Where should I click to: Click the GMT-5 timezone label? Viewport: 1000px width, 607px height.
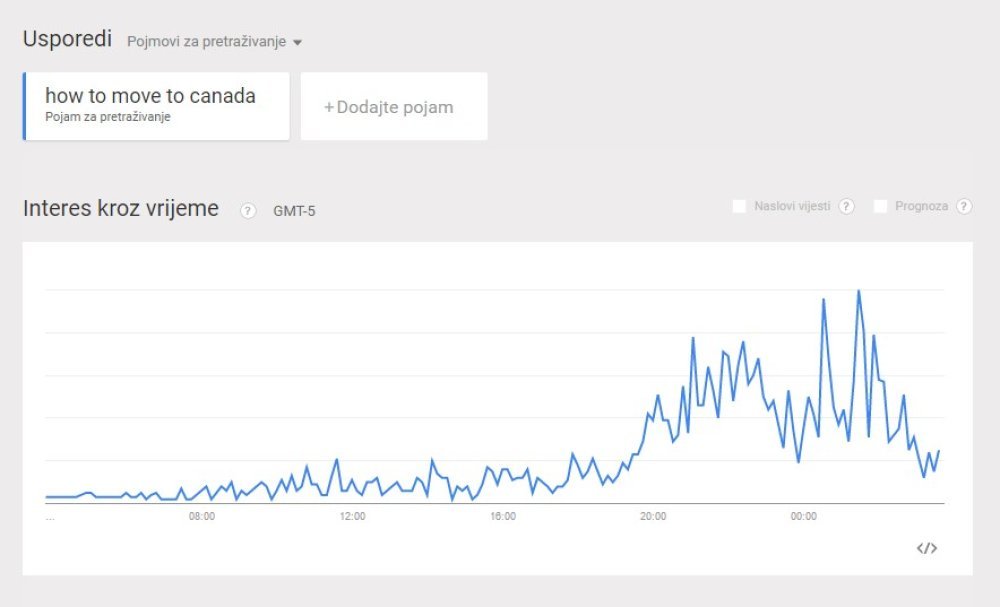[294, 211]
